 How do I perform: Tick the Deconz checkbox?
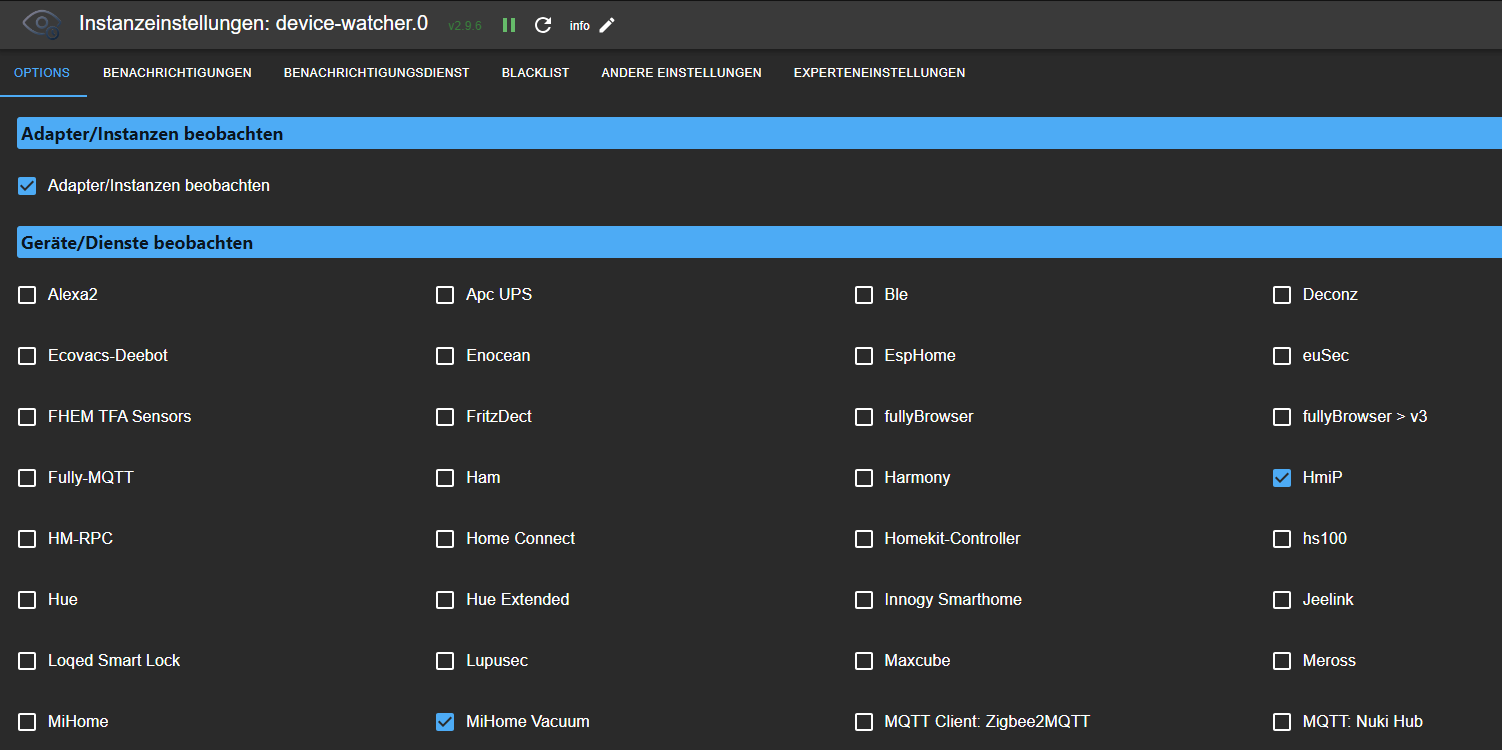point(1282,295)
